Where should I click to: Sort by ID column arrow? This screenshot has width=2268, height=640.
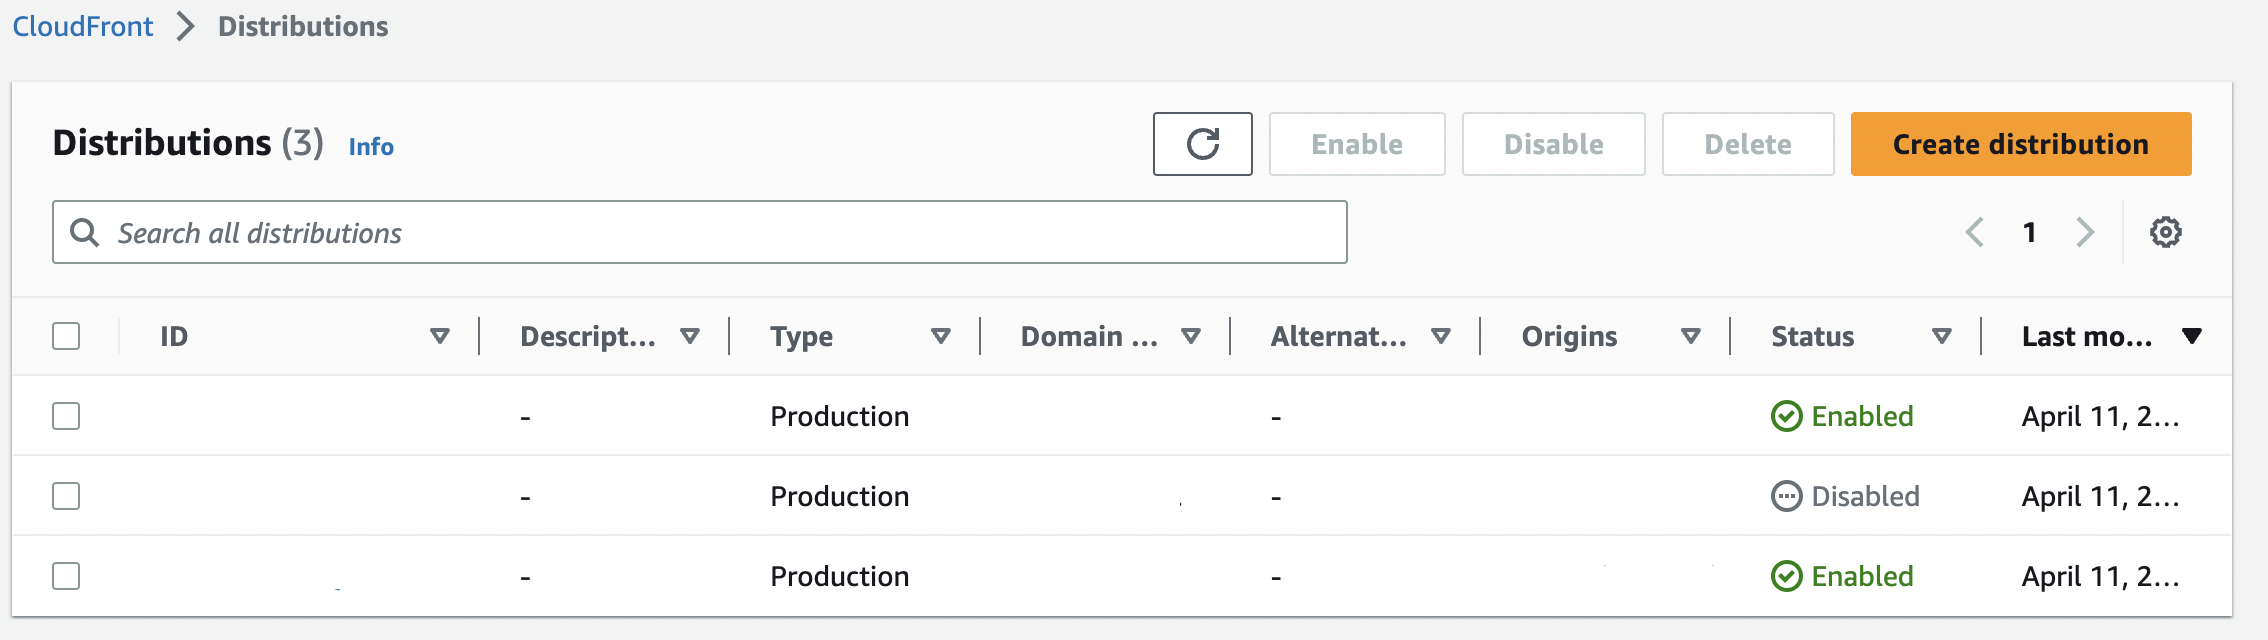click(439, 336)
